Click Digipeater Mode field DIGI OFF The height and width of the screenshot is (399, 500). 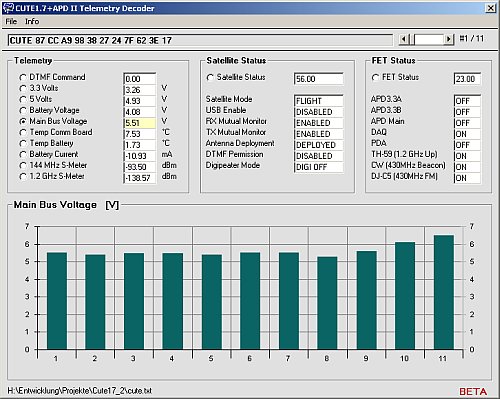point(319,167)
